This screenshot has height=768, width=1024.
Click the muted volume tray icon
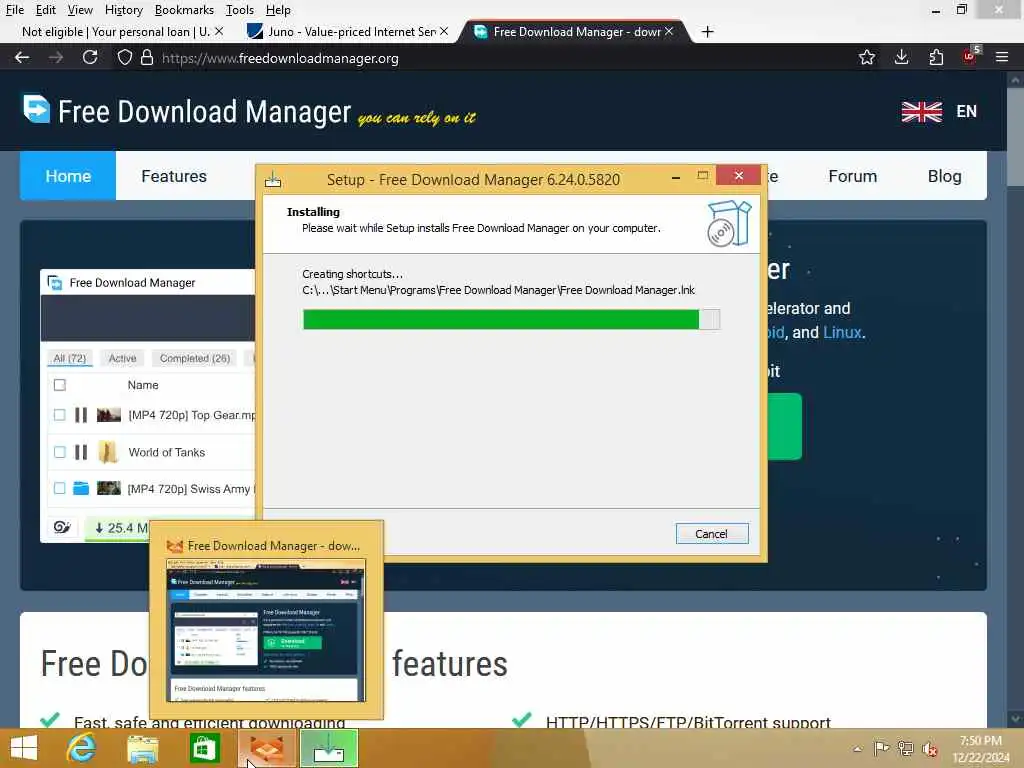[929, 749]
